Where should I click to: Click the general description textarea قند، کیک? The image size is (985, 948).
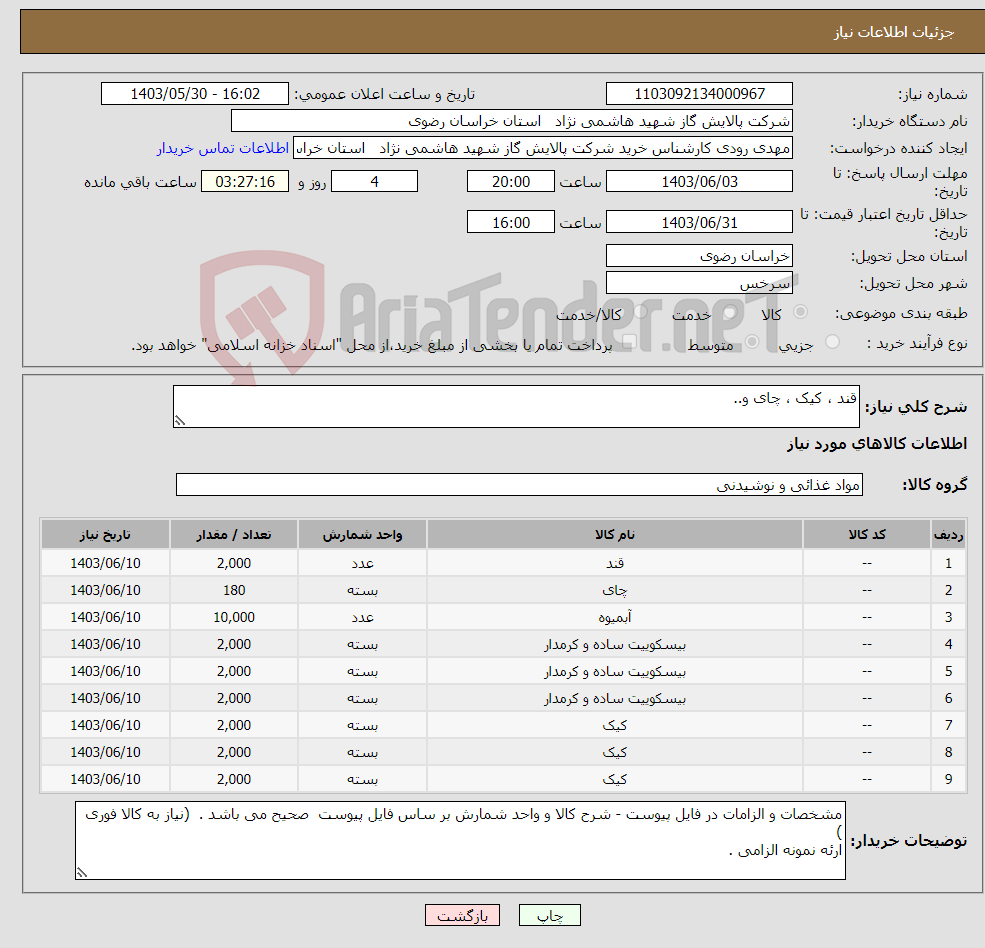coord(516,406)
